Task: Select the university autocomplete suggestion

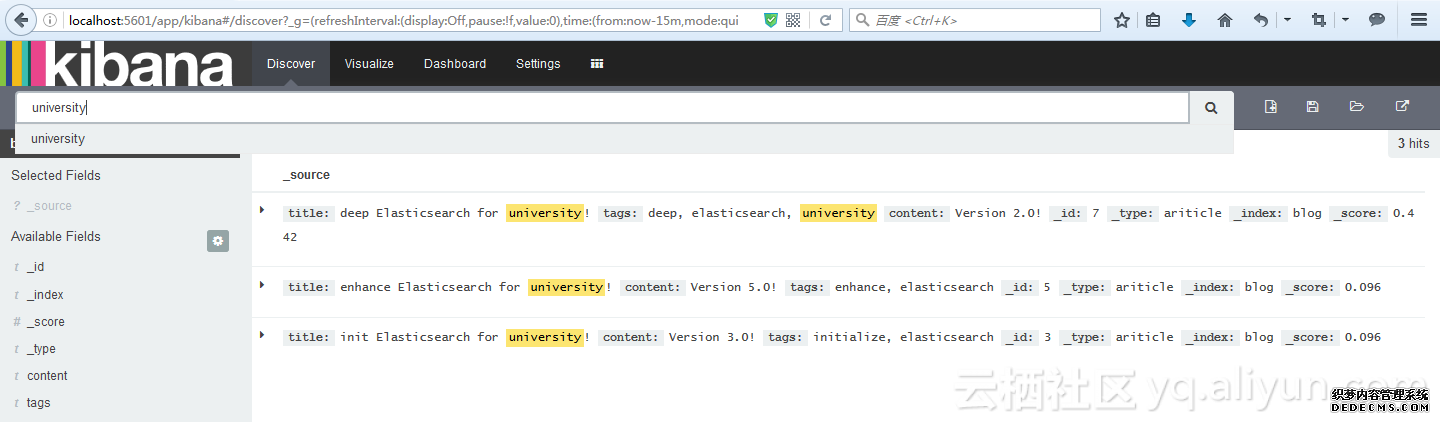Action: point(58,139)
